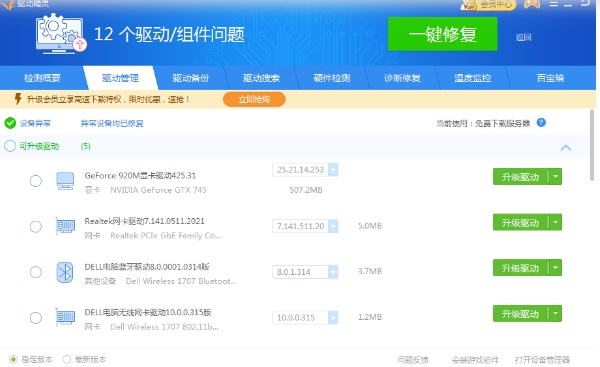Select the 稳定版本 radio button
600x367 pixels.
13,359
